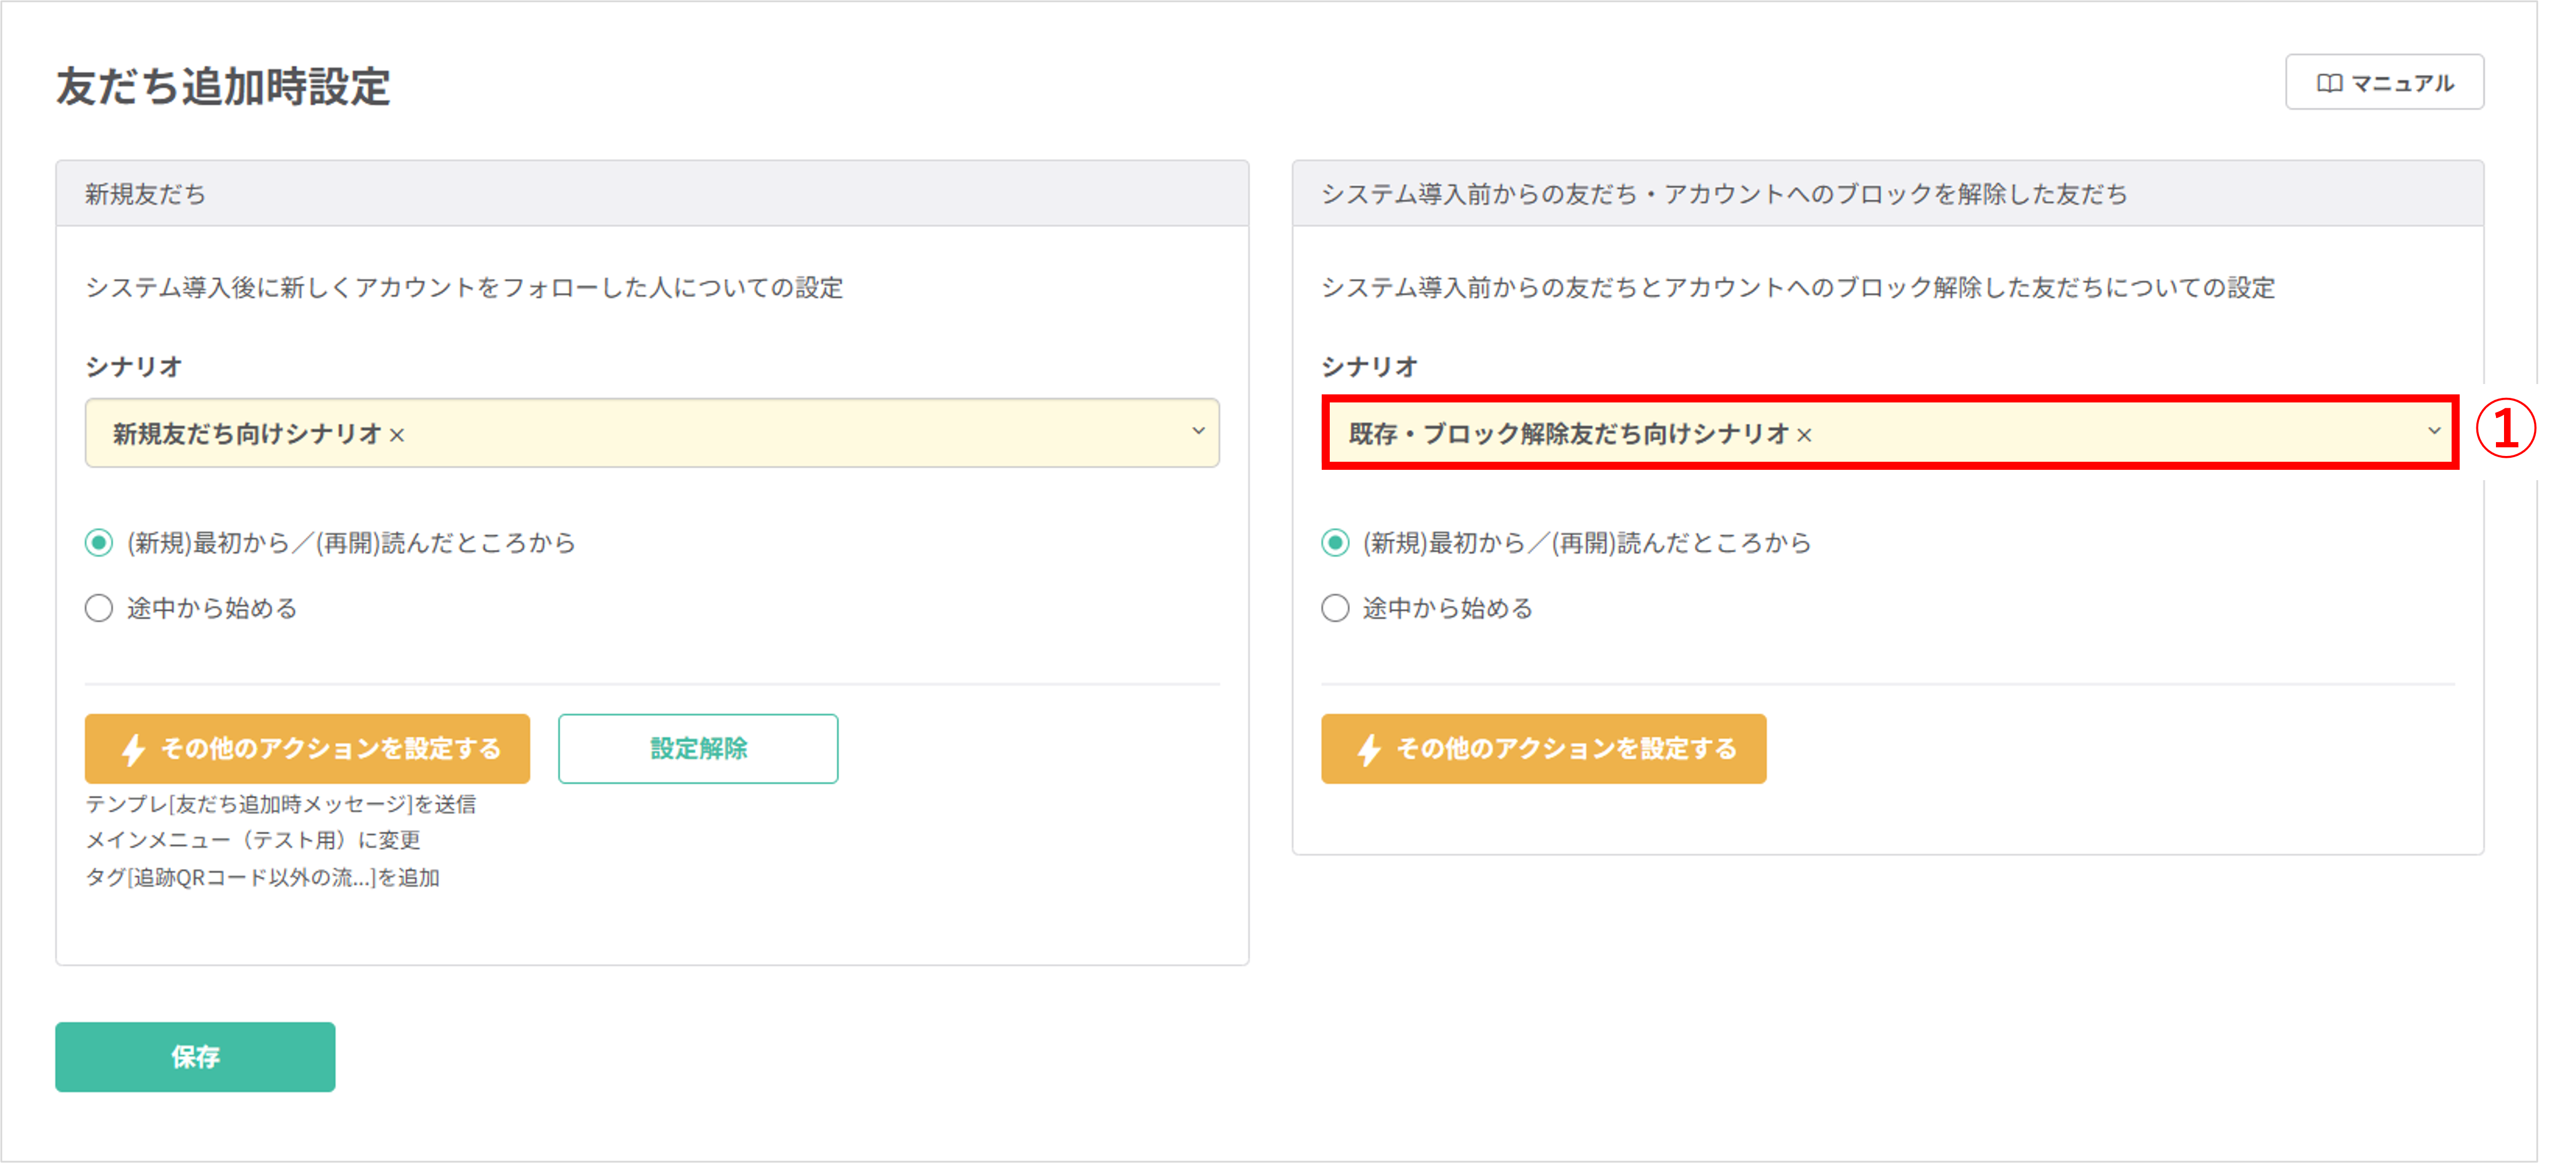
Task: Expand the 新規友だち scenario dropdown arrow
Action: 1198,431
